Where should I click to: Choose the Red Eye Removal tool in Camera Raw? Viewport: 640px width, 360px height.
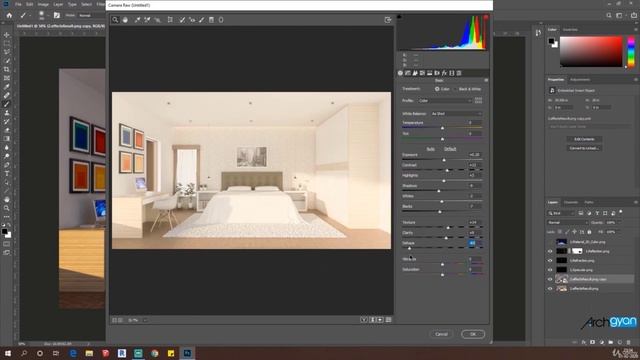[x=192, y=20]
